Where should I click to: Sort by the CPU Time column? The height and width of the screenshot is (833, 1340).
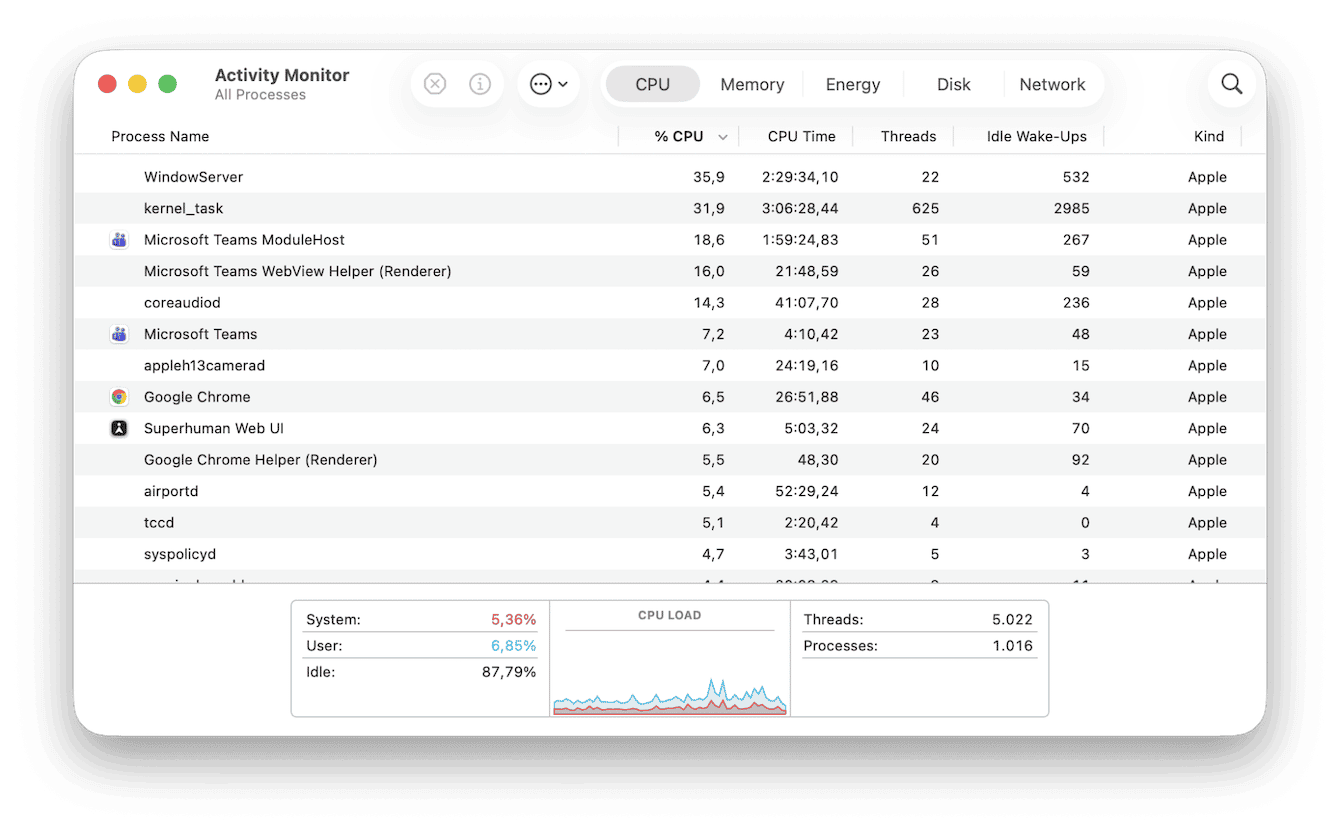point(801,137)
